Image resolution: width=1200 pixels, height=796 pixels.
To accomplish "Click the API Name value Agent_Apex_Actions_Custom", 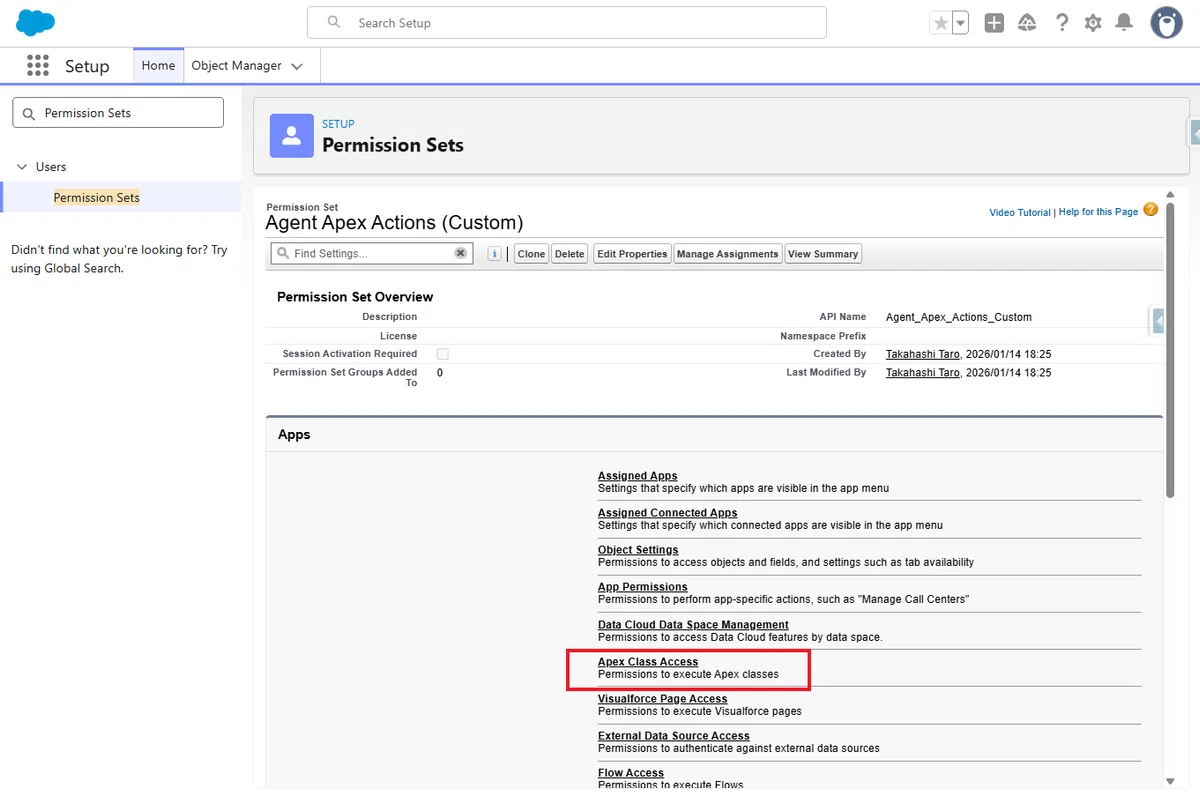I will [x=959, y=317].
